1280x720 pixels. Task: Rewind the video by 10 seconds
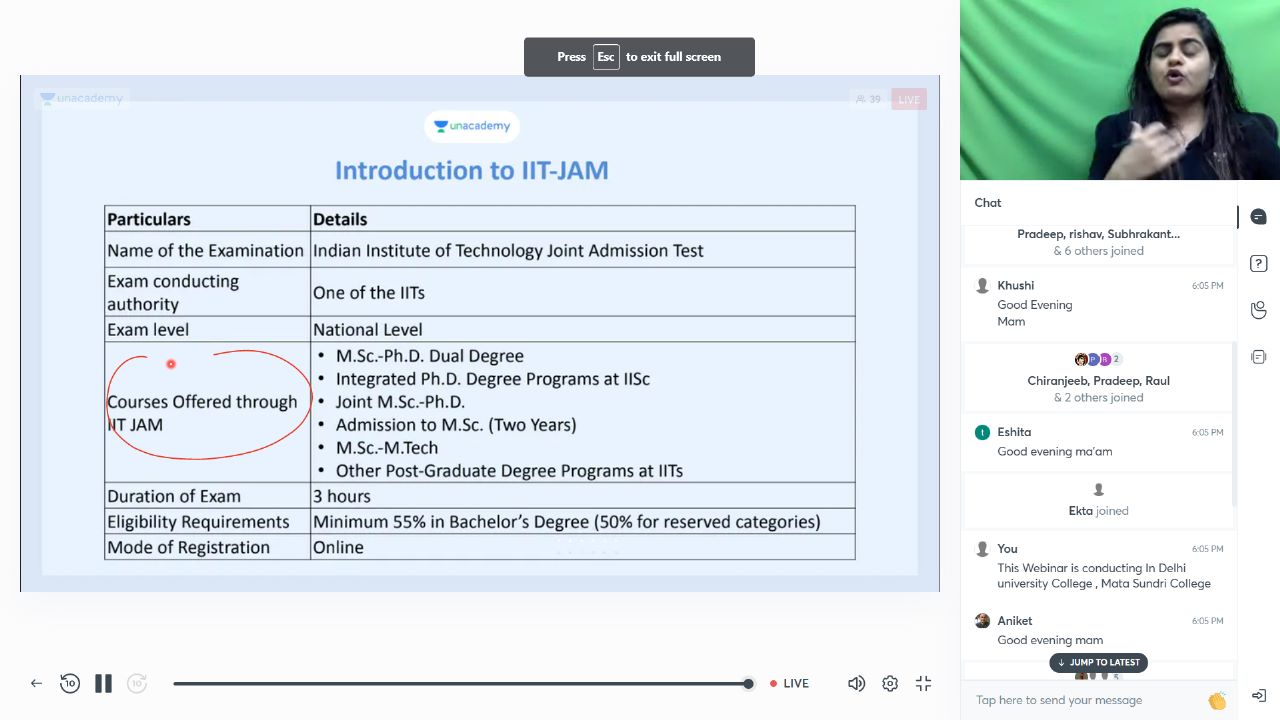tap(69, 683)
